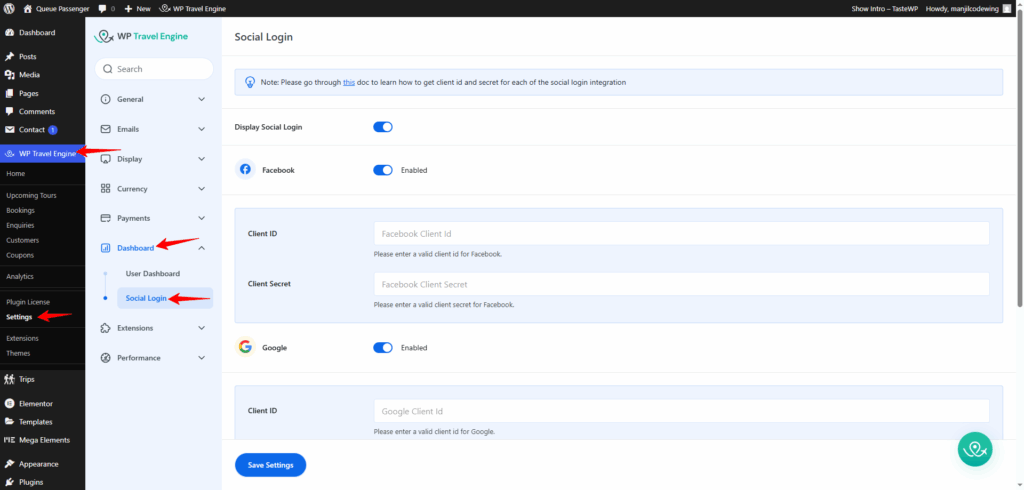This screenshot has width=1024, height=490.
Task: Click the Performance icon in settings sidebar
Action: pyautogui.click(x=106, y=358)
